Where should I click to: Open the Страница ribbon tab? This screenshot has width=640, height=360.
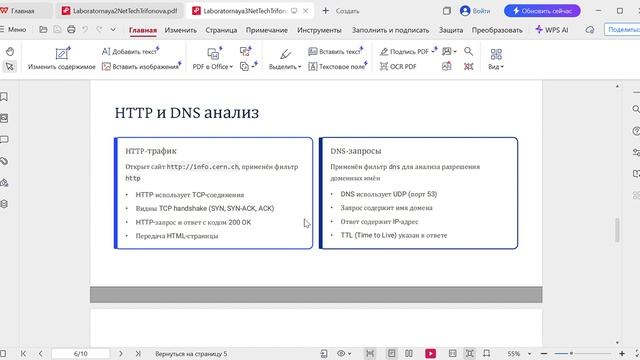tap(221, 30)
